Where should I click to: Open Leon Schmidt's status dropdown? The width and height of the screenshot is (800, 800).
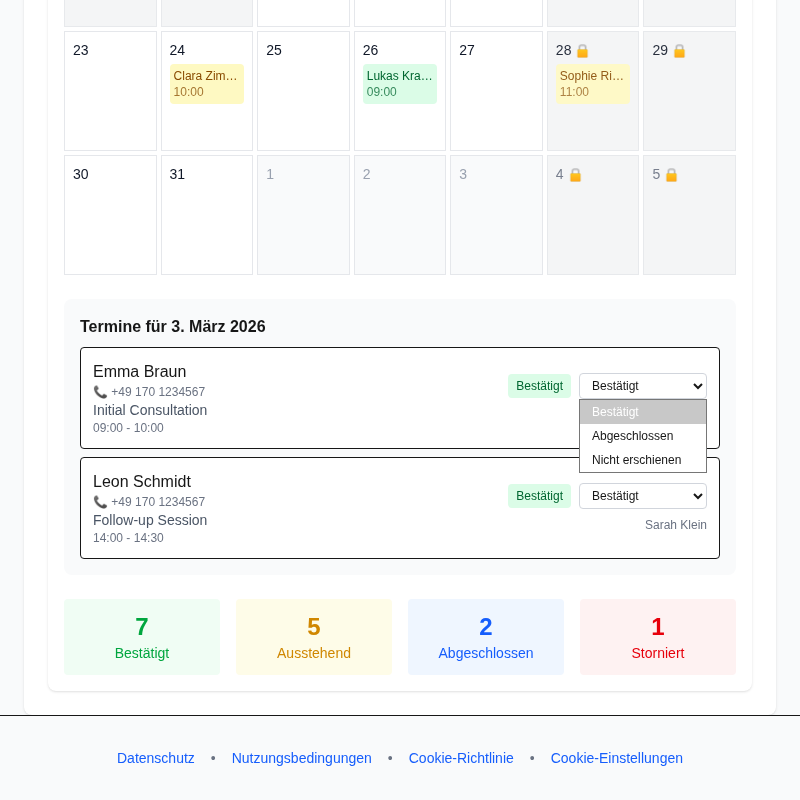click(x=642, y=496)
